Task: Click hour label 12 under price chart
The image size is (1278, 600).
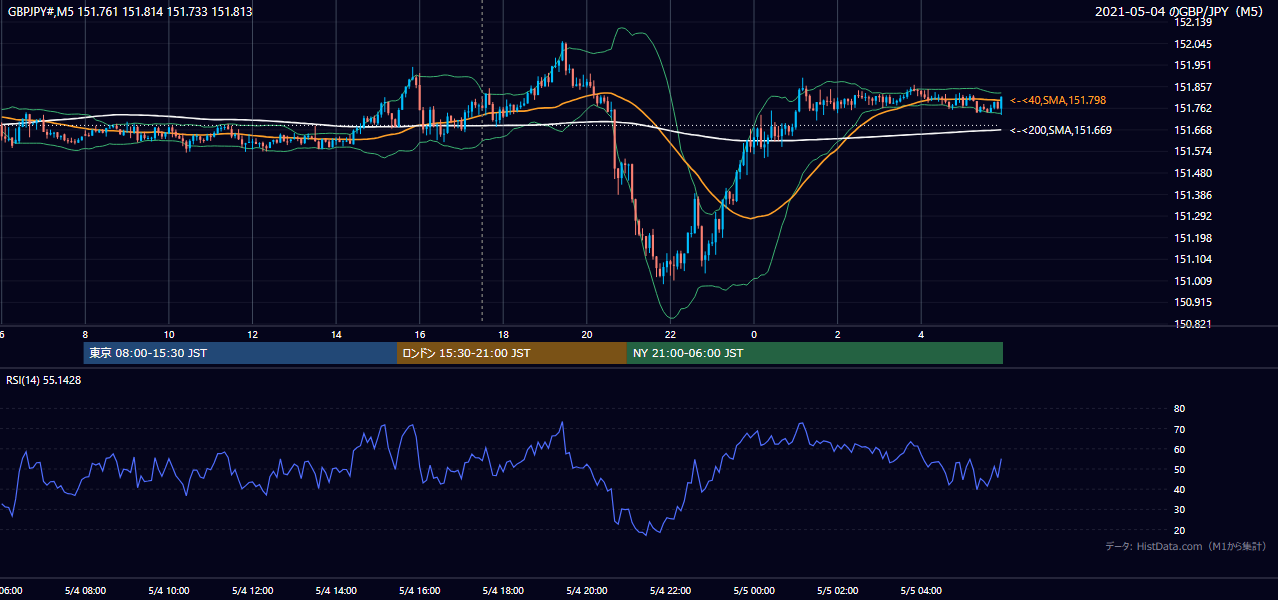Action: 253,334
